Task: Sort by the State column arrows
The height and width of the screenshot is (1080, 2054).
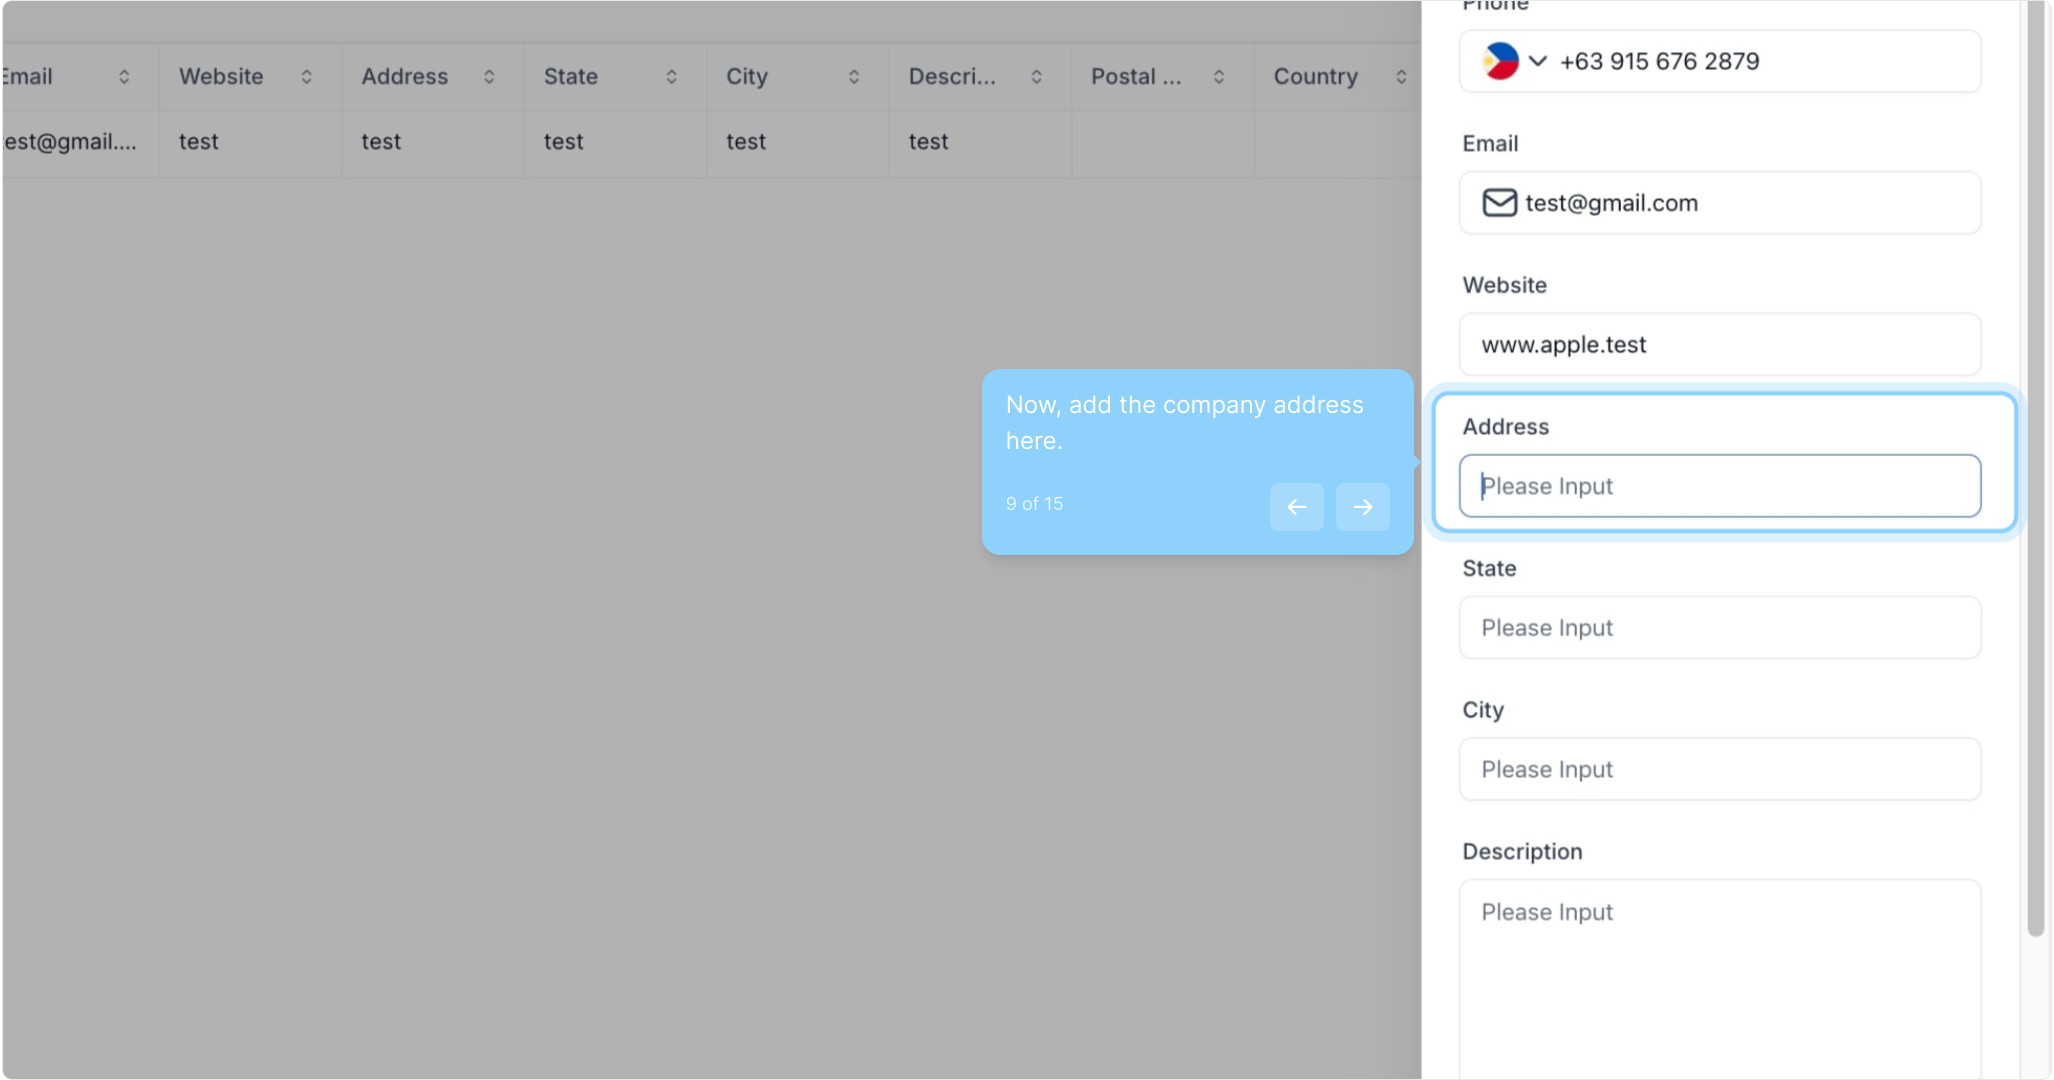Action: point(671,77)
